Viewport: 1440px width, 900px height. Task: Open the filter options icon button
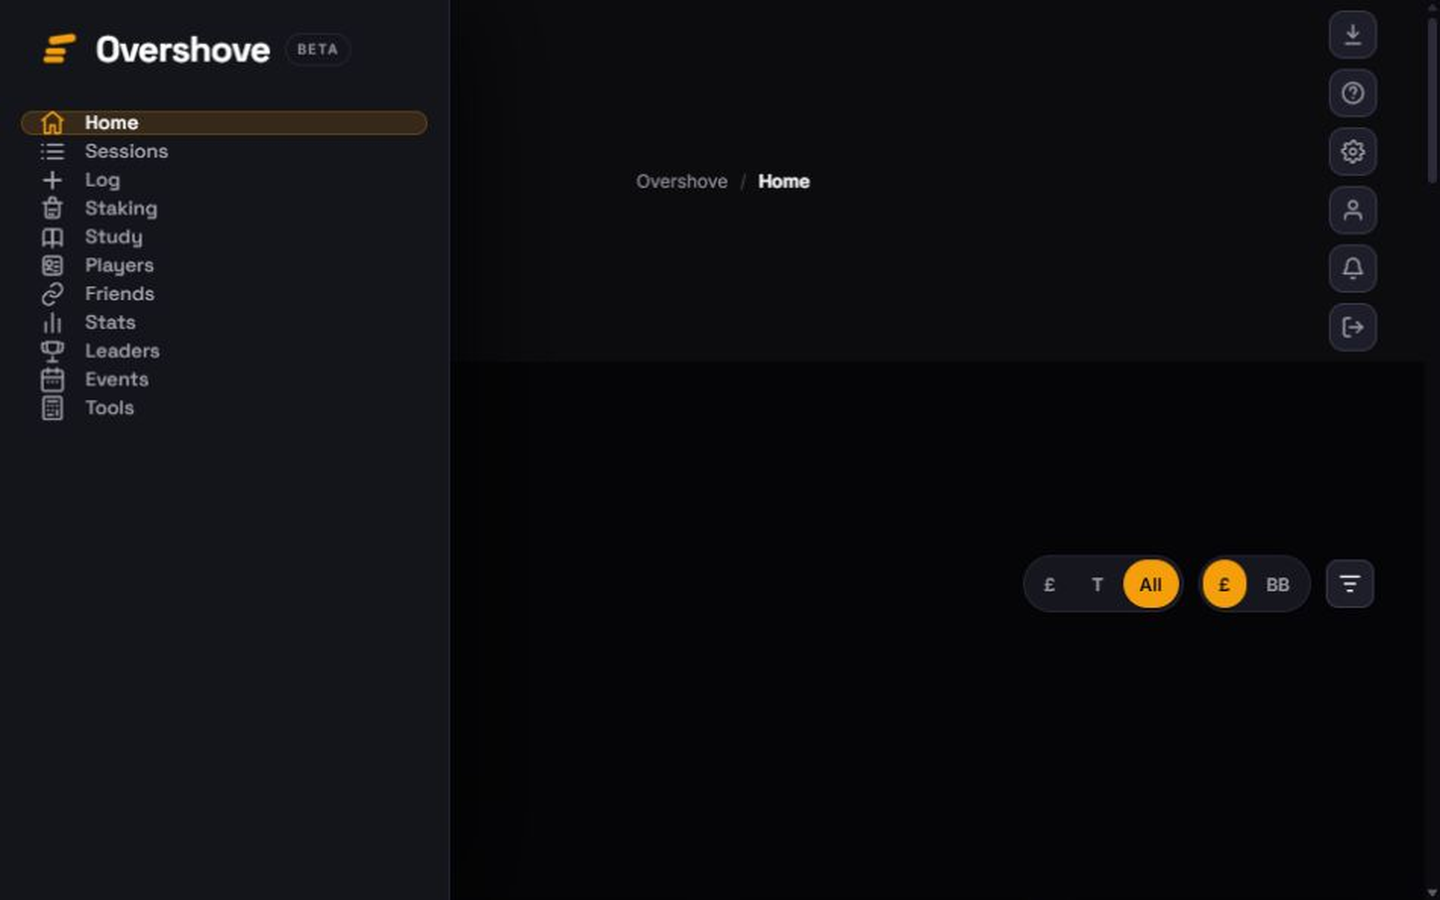pos(1349,584)
